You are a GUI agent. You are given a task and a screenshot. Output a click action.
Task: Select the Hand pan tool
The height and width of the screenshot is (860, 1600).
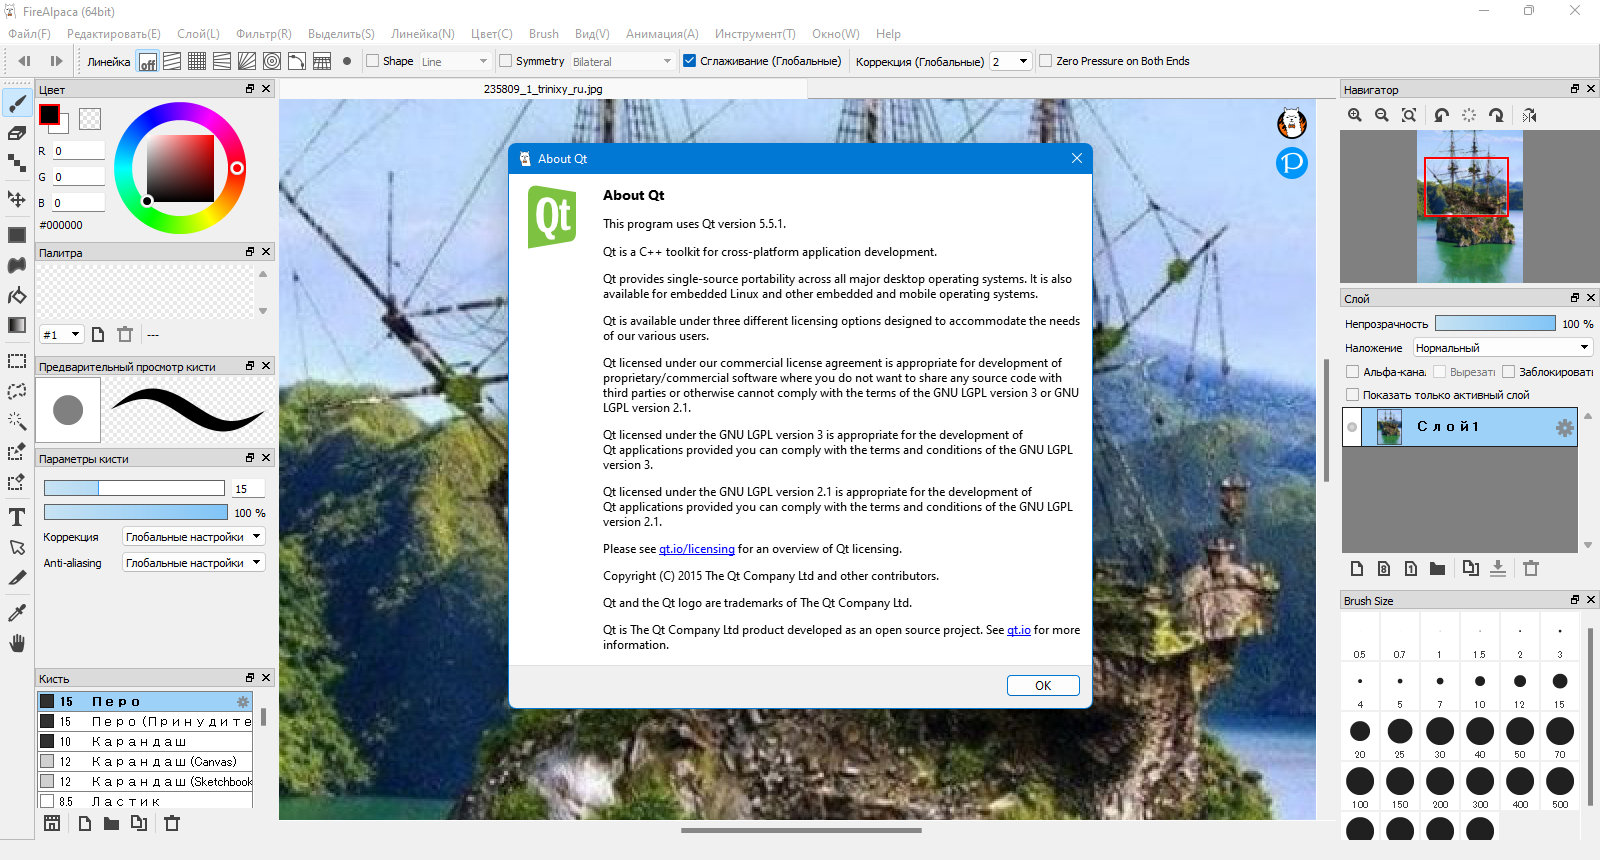pyautogui.click(x=17, y=642)
